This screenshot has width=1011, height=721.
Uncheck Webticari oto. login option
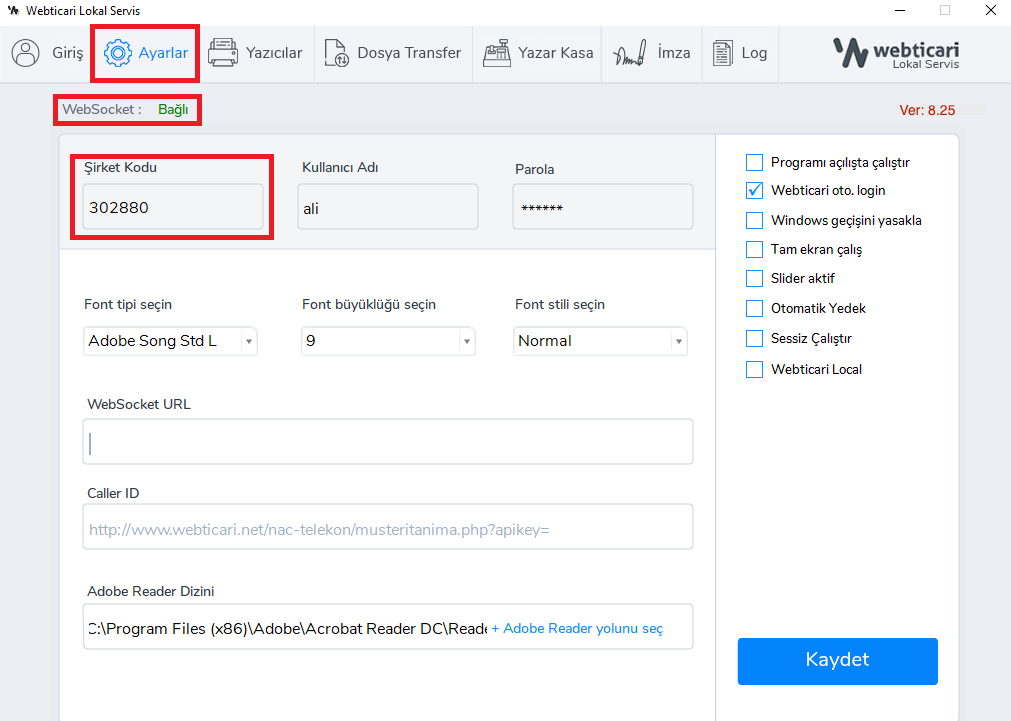[x=754, y=190]
